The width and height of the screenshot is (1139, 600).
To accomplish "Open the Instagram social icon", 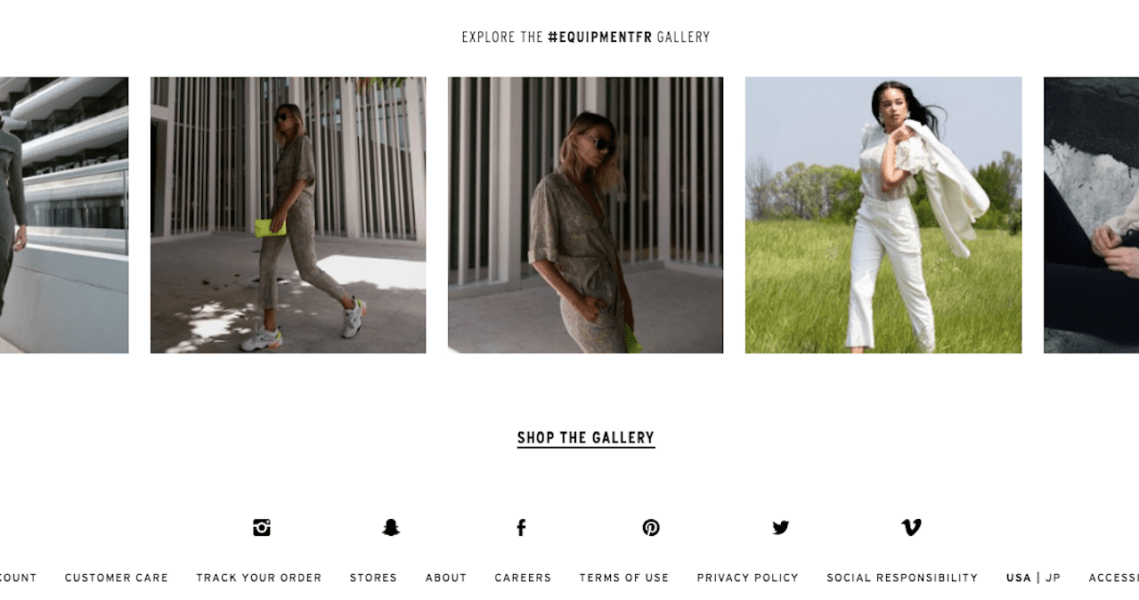I will pyautogui.click(x=262, y=527).
